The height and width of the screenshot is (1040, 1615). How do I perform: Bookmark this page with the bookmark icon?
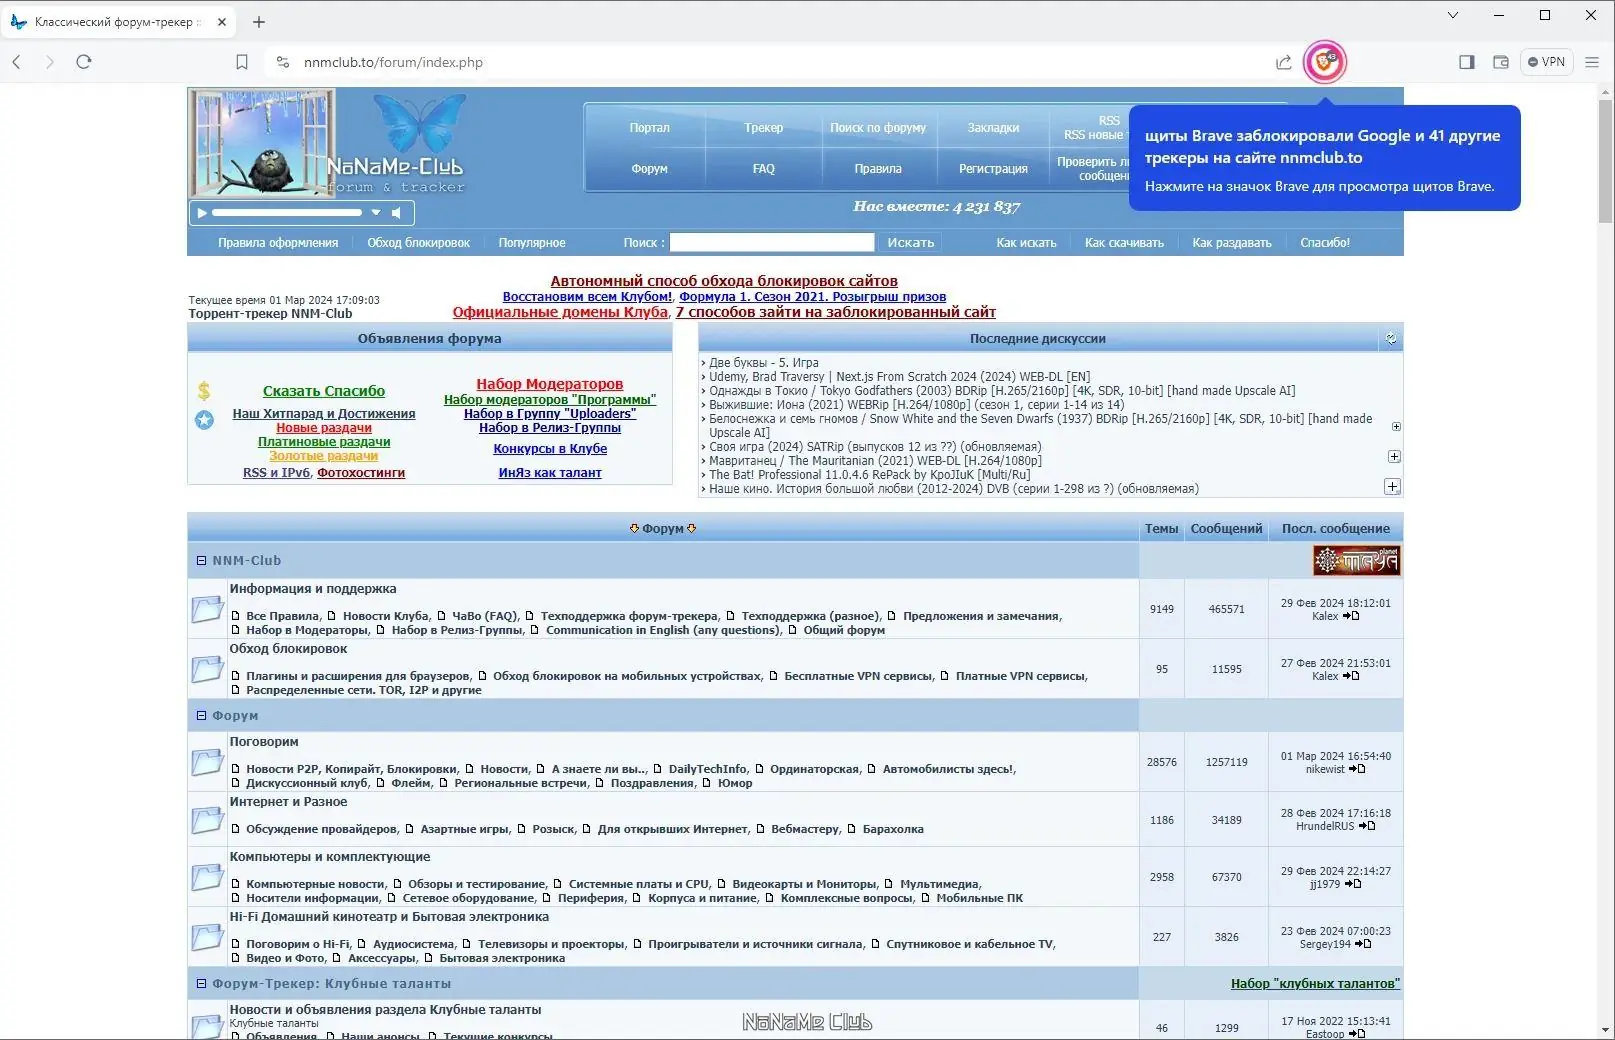(x=242, y=62)
